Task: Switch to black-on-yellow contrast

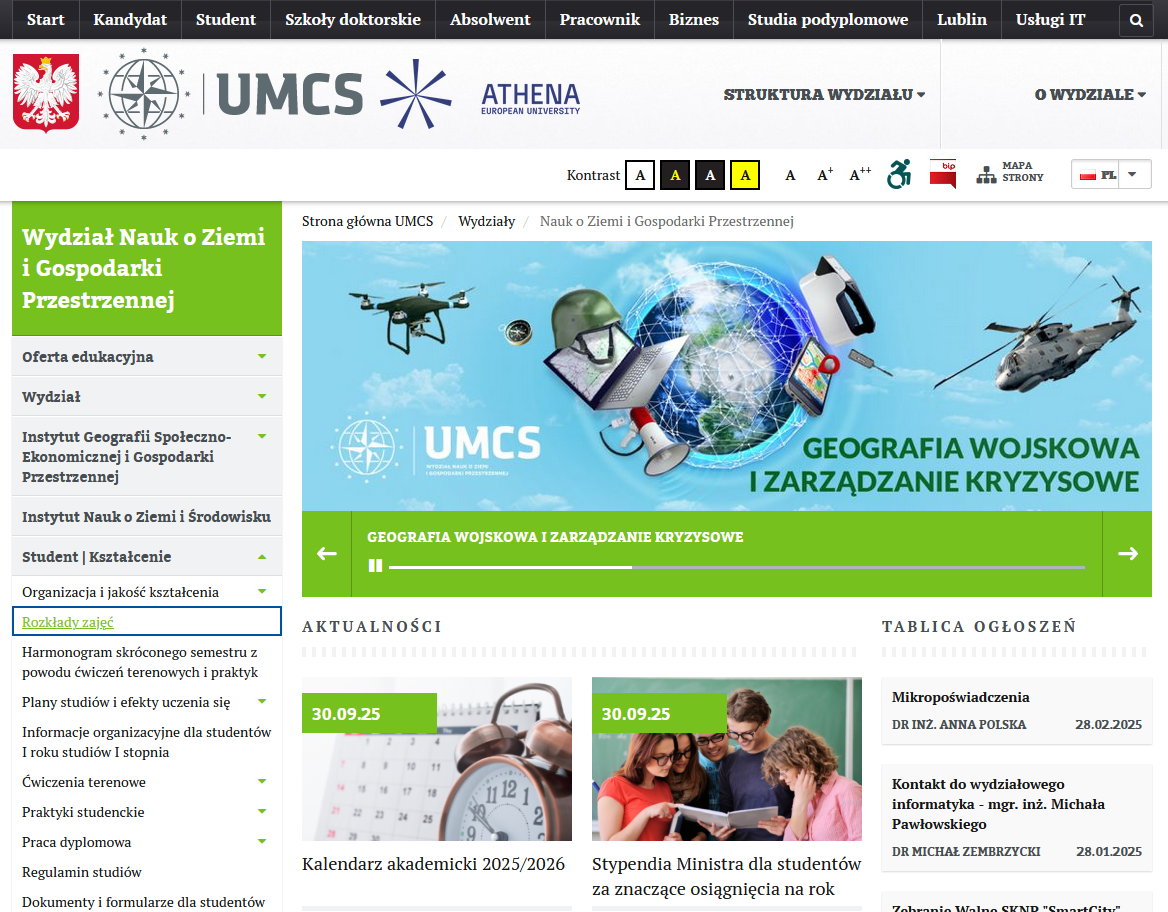Action: (745, 175)
